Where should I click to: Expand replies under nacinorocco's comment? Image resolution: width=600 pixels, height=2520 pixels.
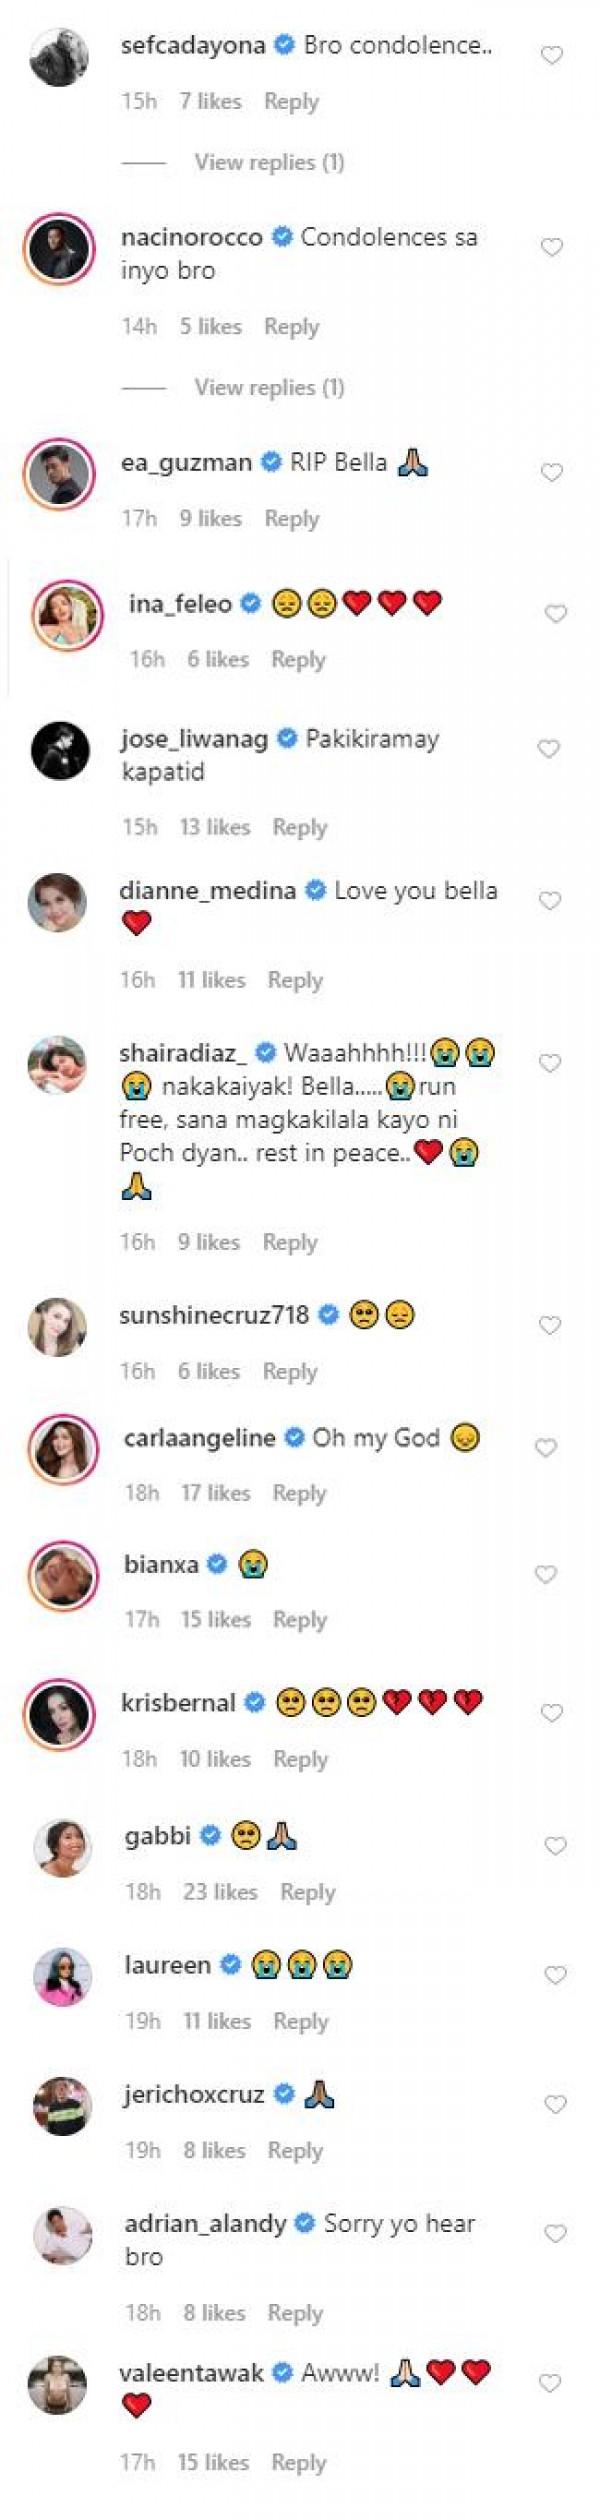coord(269,387)
